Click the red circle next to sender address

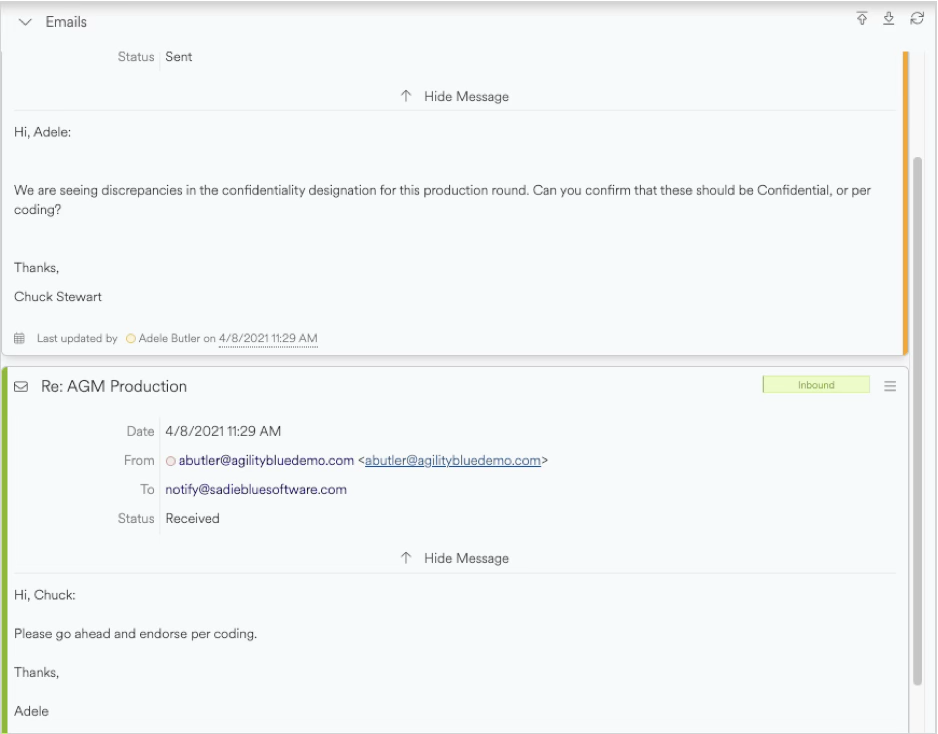(170, 461)
